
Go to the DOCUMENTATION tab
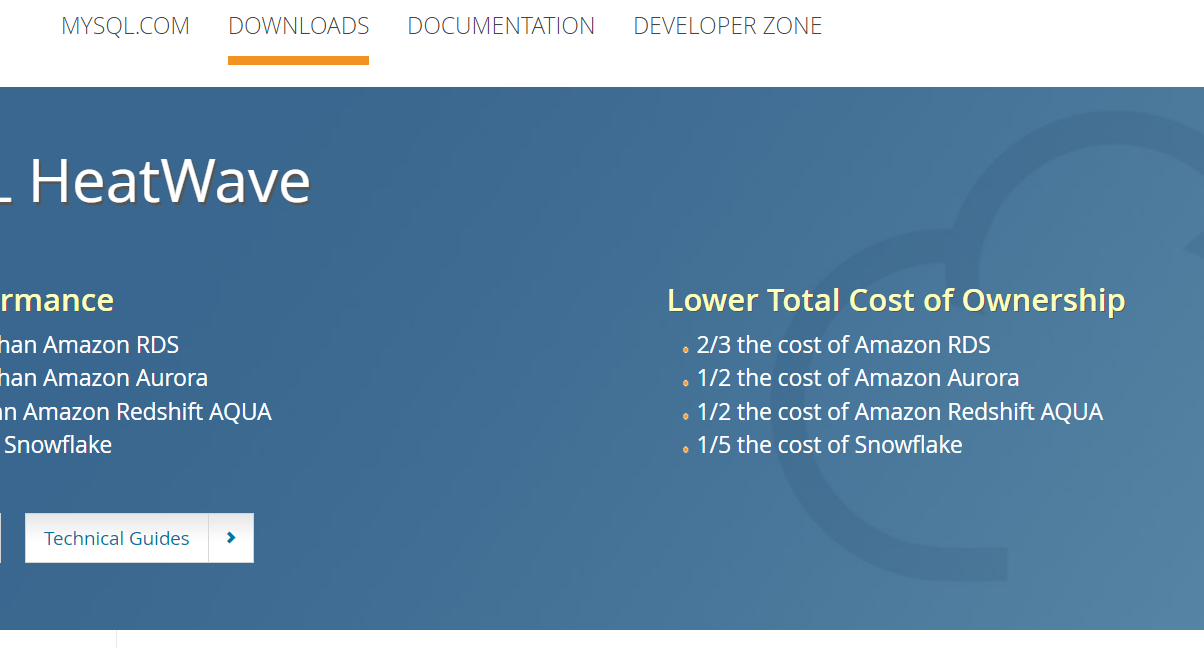[501, 26]
